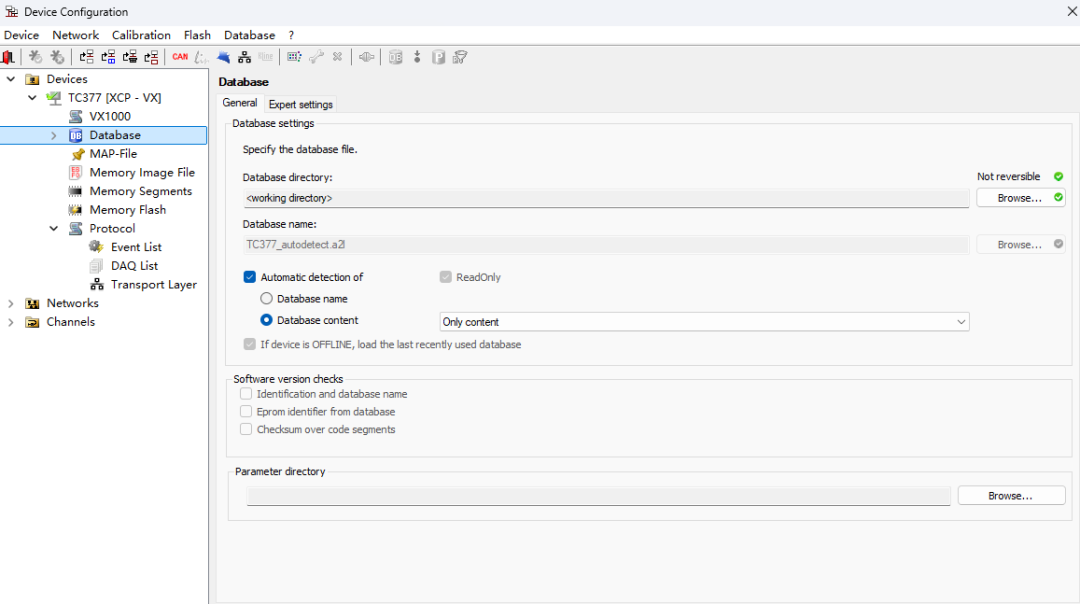The image size is (1080, 604).
Task: Click the grayed-out X toolbar icon
Action: [x=338, y=57]
